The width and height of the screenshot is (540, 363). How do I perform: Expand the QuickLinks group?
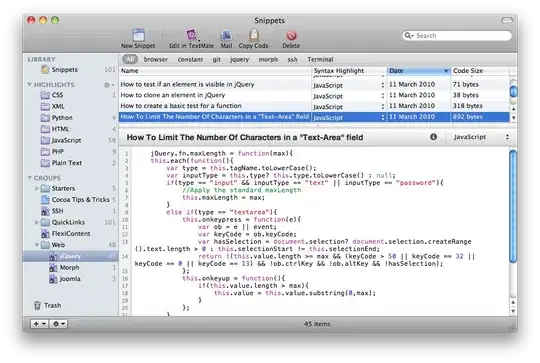(37, 222)
